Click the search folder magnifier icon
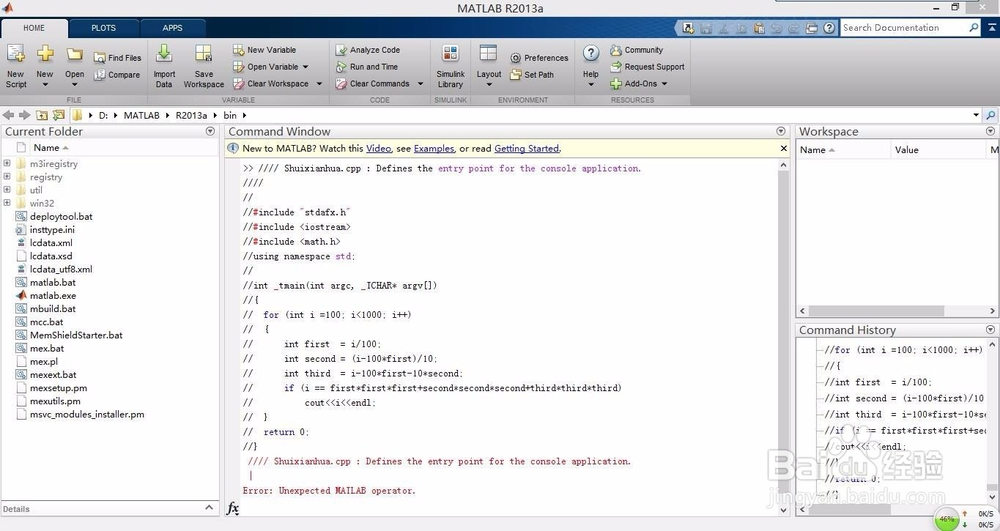1000x531 pixels. [990, 115]
